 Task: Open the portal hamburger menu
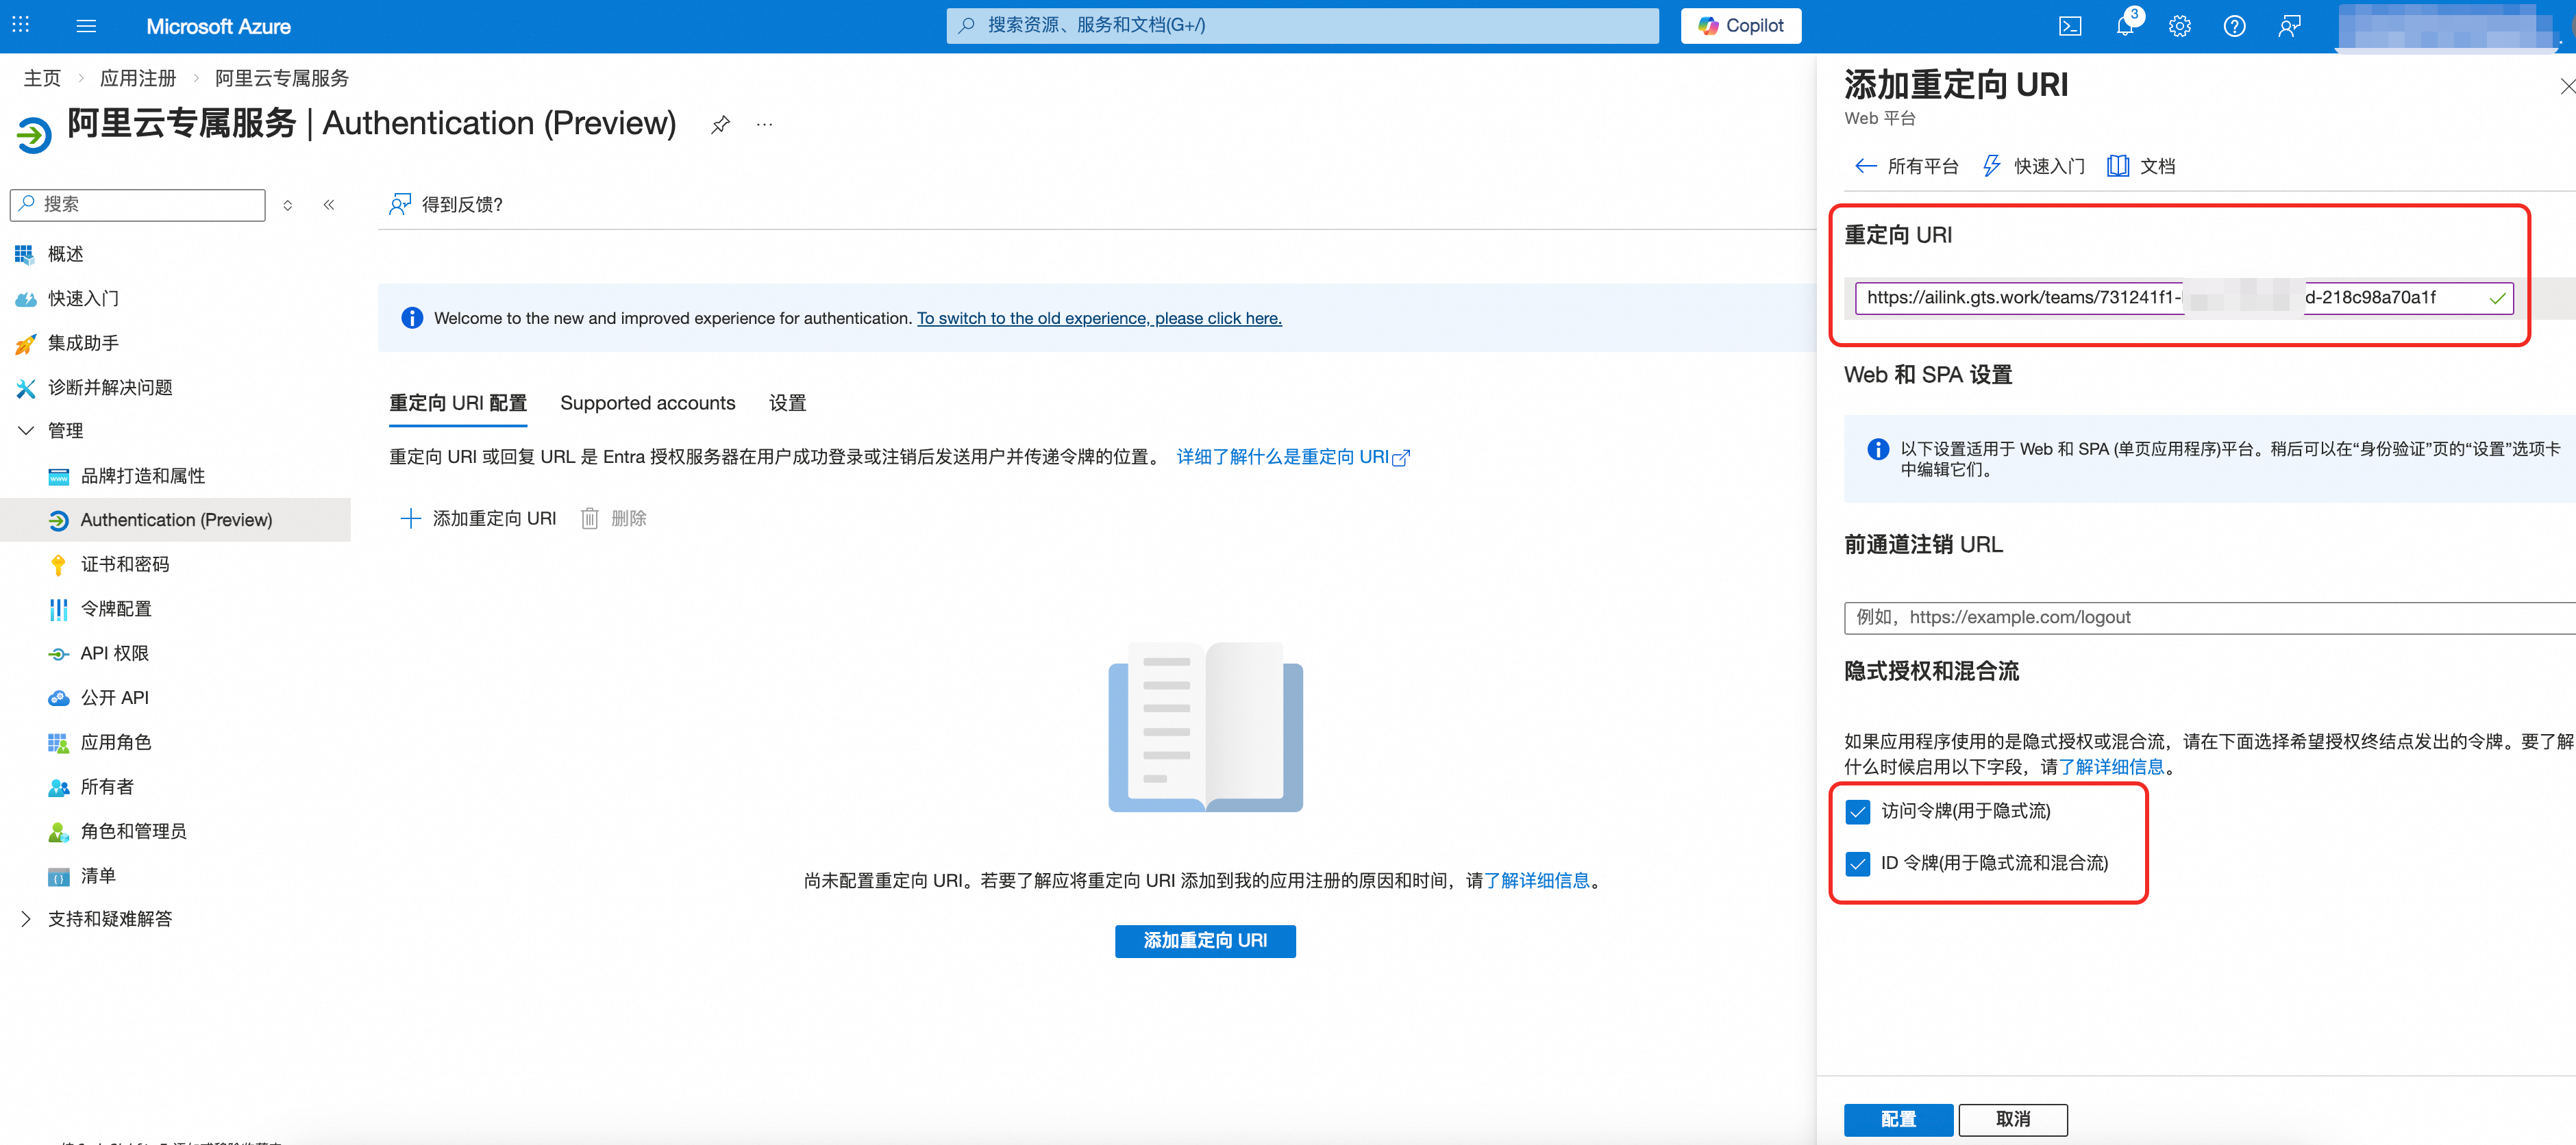[x=86, y=27]
